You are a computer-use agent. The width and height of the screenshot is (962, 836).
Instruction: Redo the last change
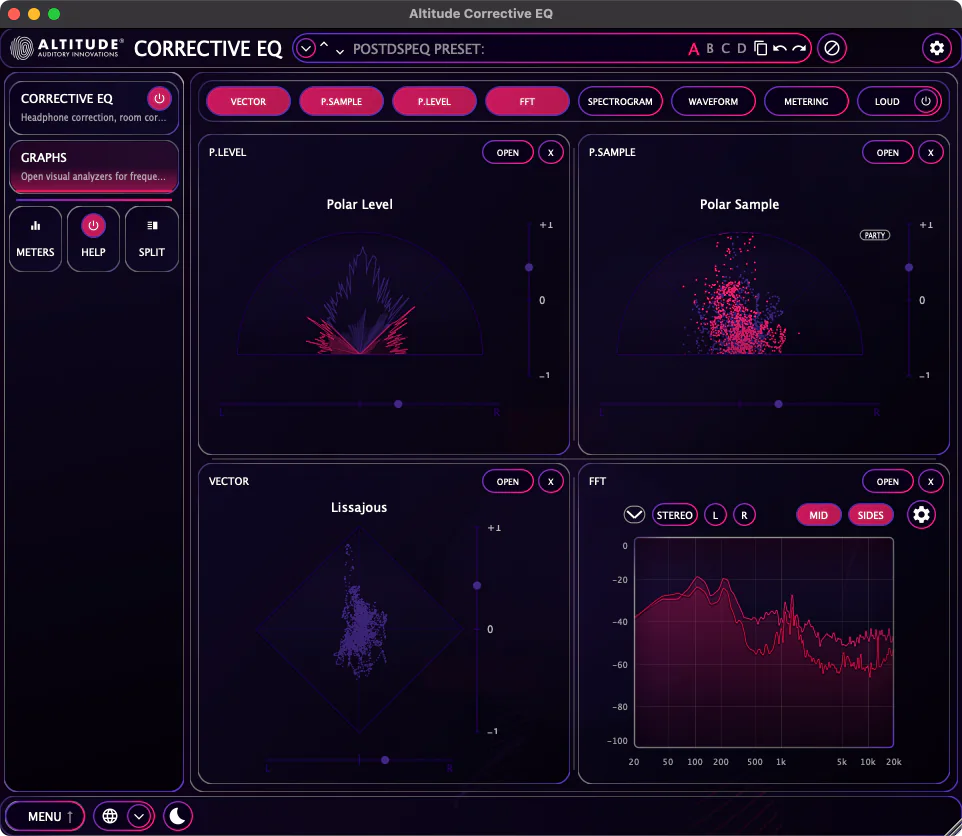[799, 48]
